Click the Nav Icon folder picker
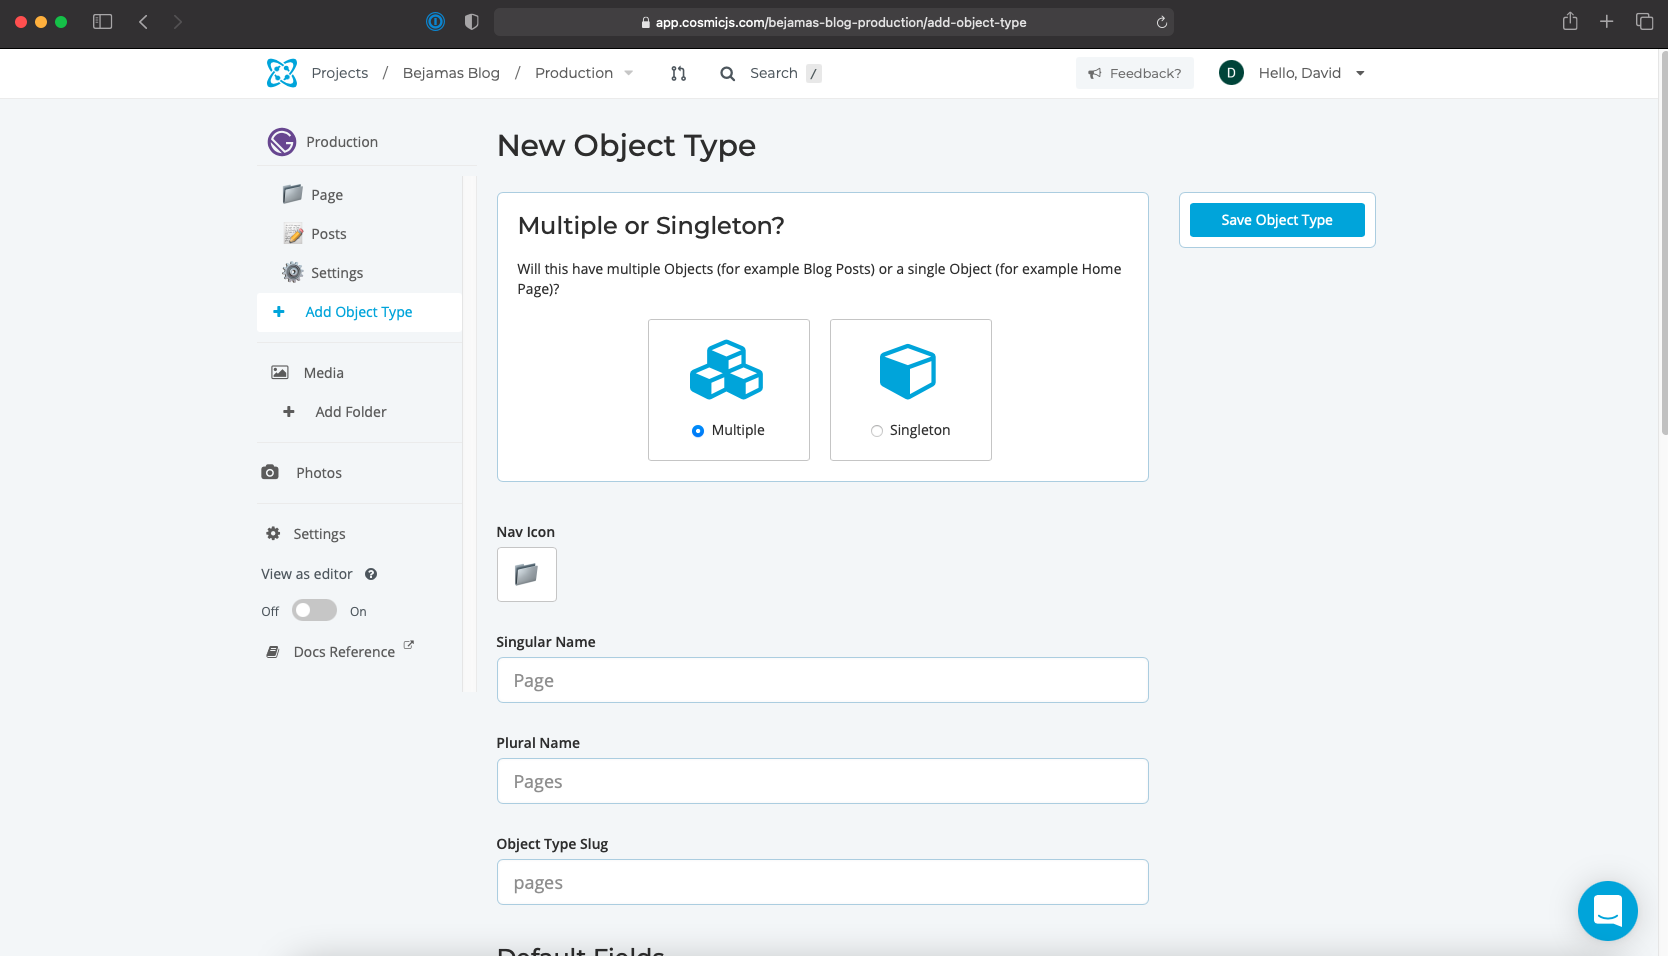The image size is (1668, 956). point(526,574)
